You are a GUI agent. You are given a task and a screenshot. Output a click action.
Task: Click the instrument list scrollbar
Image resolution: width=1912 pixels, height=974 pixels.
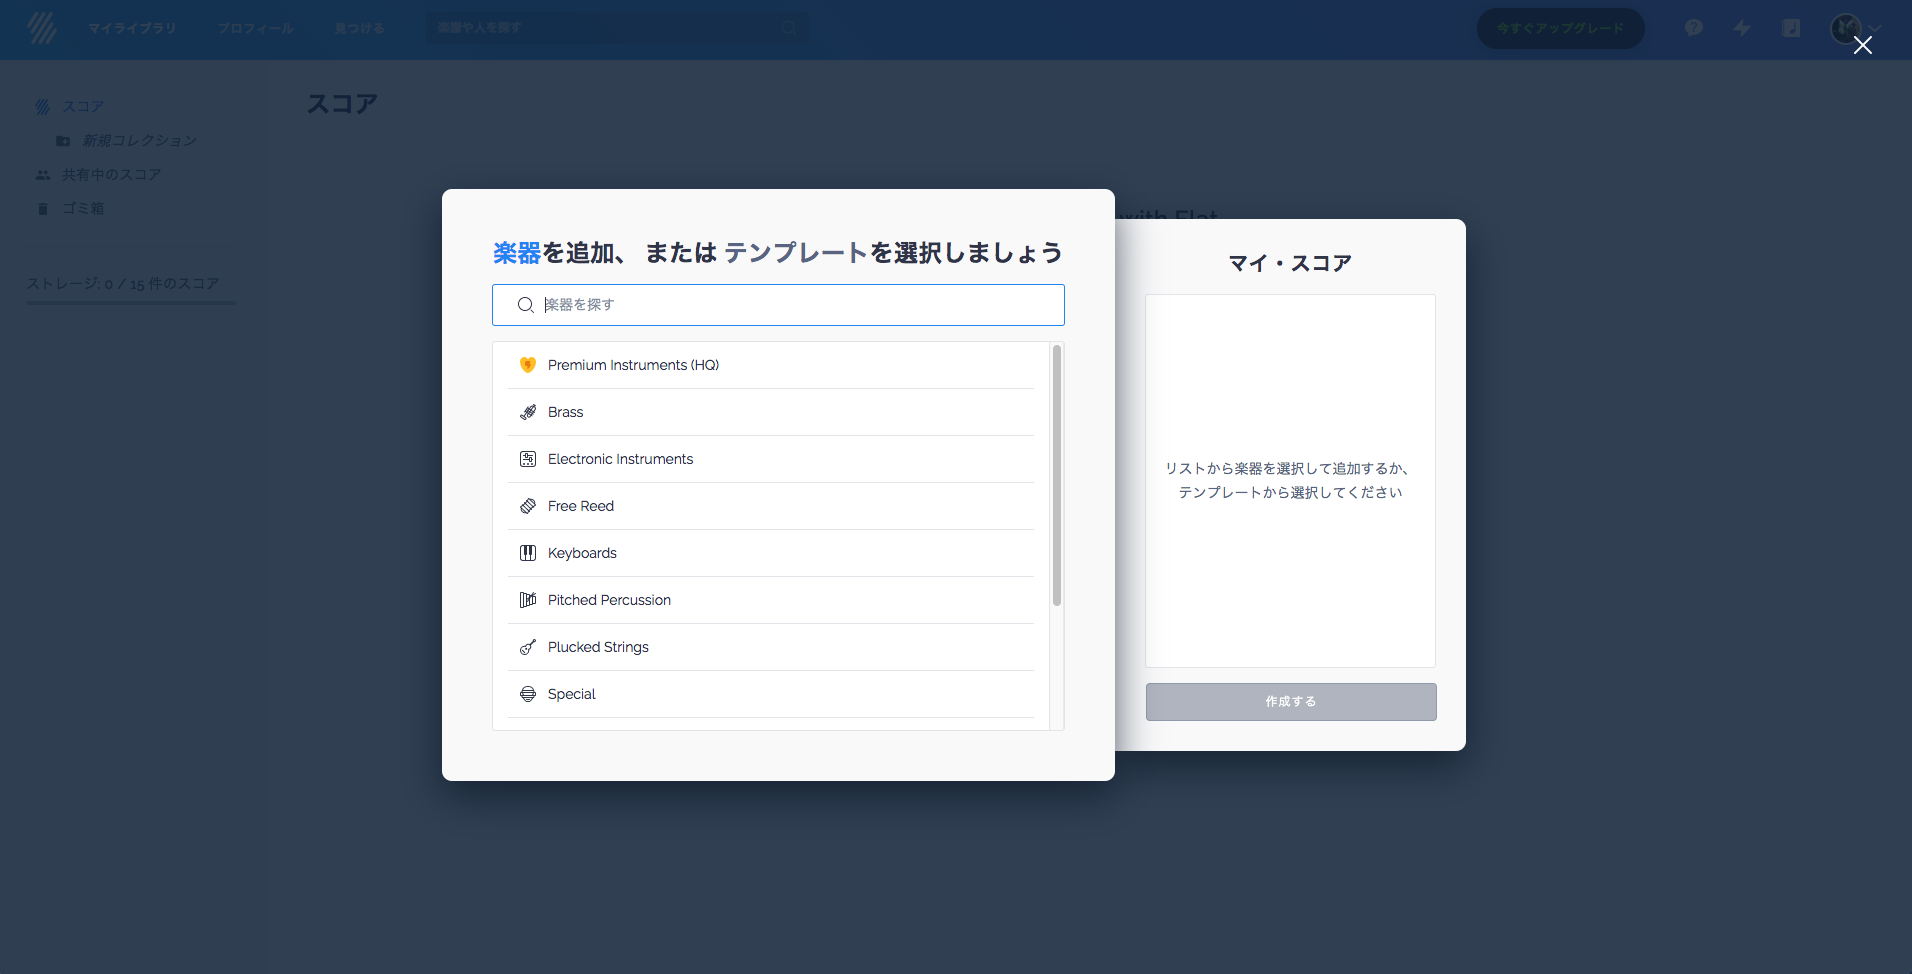click(1056, 476)
